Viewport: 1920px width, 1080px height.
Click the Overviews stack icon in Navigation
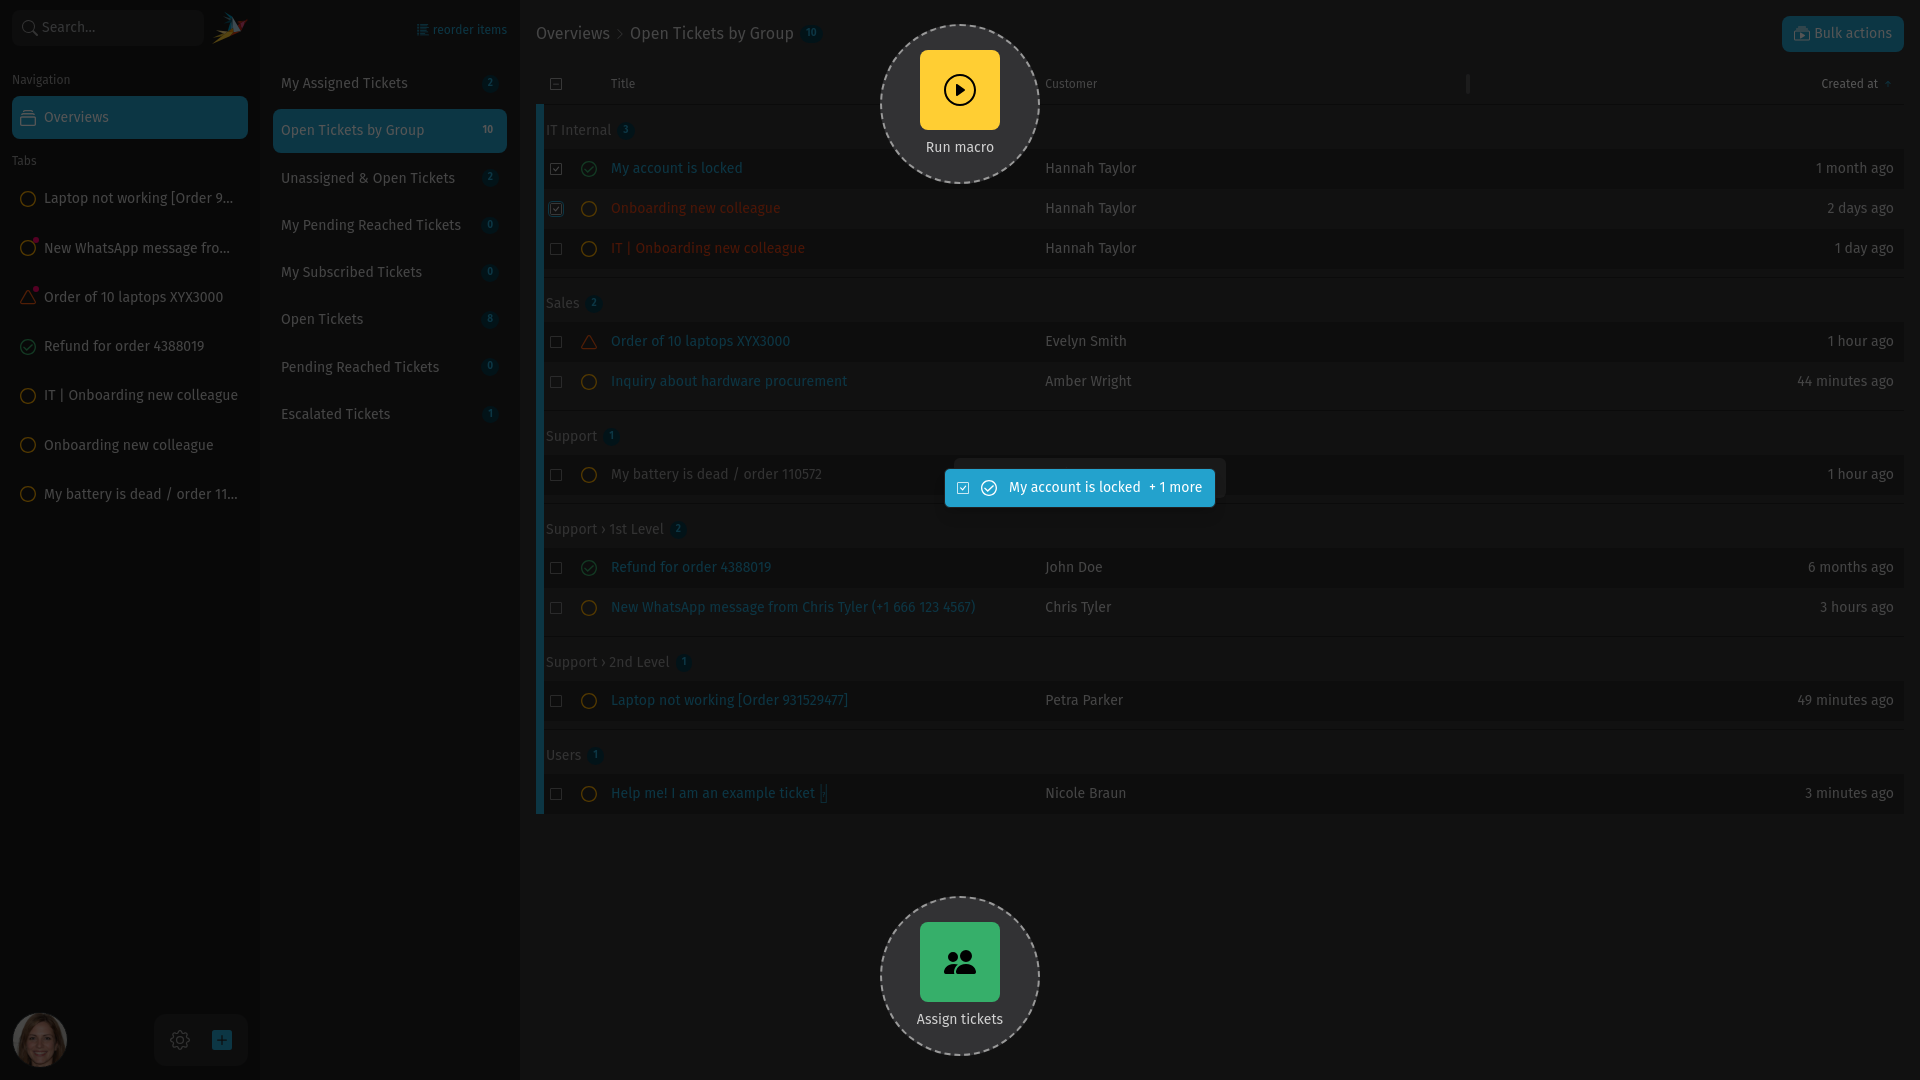coord(26,117)
